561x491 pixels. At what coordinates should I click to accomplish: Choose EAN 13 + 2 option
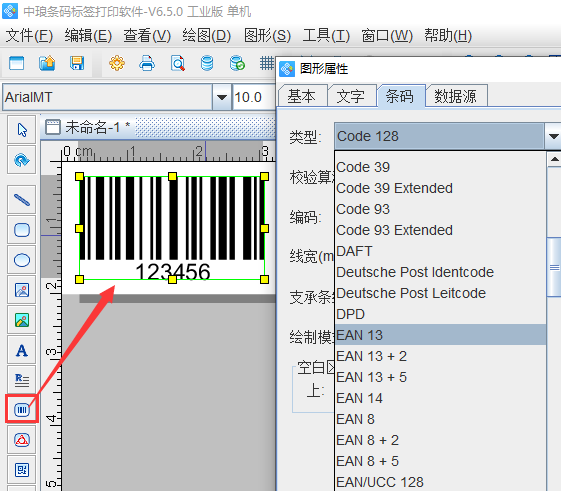(x=441, y=356)
